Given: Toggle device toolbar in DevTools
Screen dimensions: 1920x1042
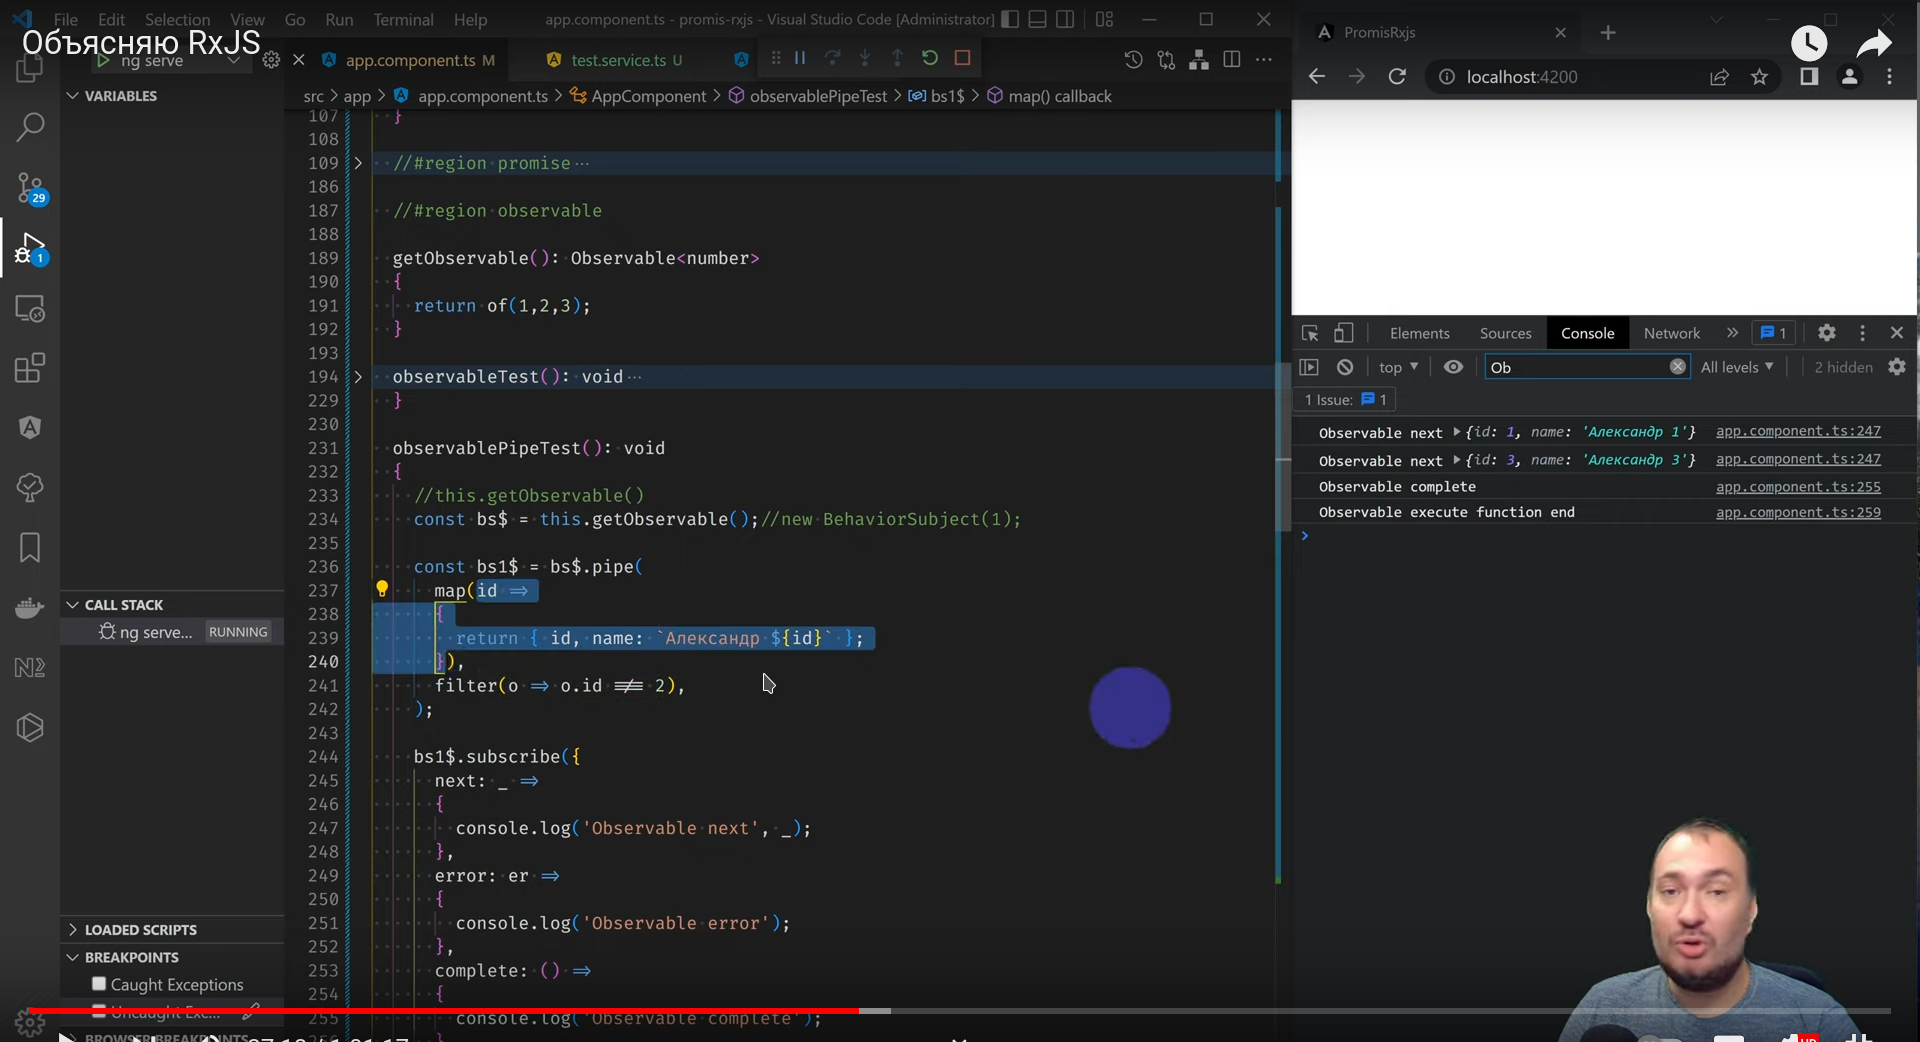Looking at the screenshot, I should [1343, 333].
